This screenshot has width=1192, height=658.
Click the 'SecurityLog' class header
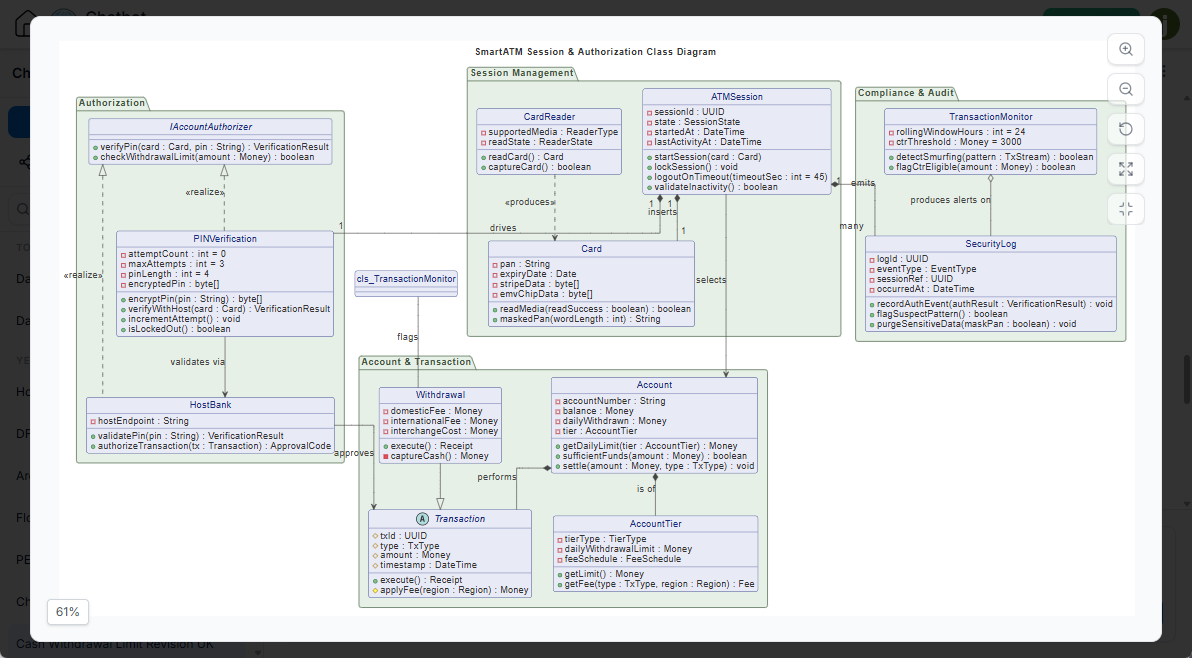991,244
